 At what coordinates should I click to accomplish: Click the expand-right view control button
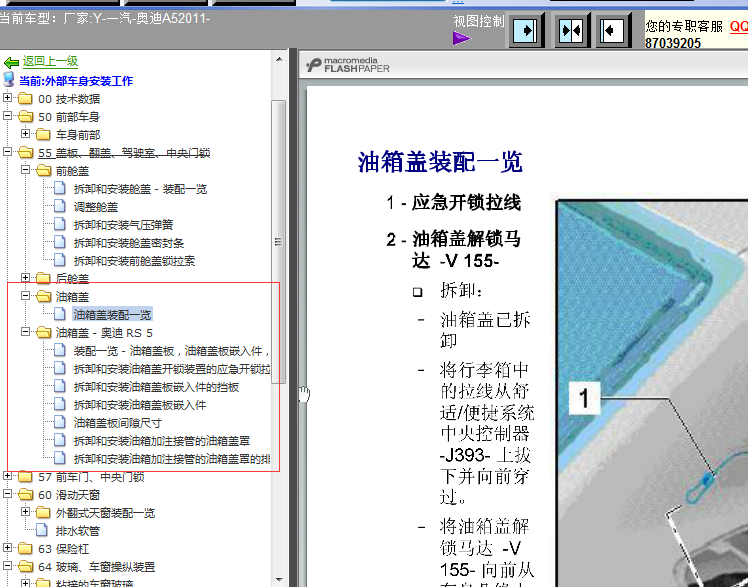pyautogui.click(x=526, y=31)
